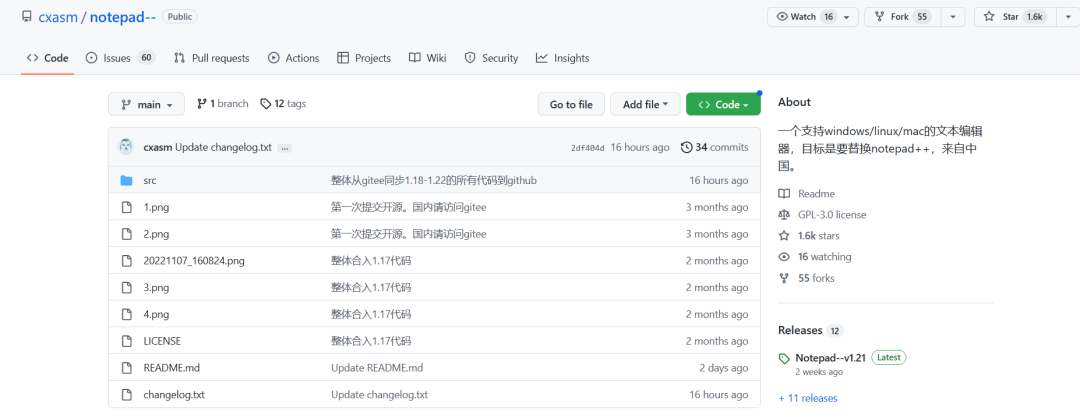1080x418 pixels.
Task: Click the src folder icon
Action: [126, 180]
